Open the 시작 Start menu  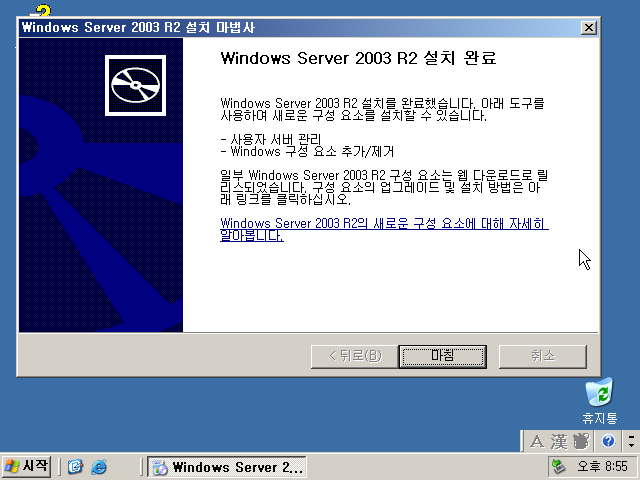(x=26, y=466)
